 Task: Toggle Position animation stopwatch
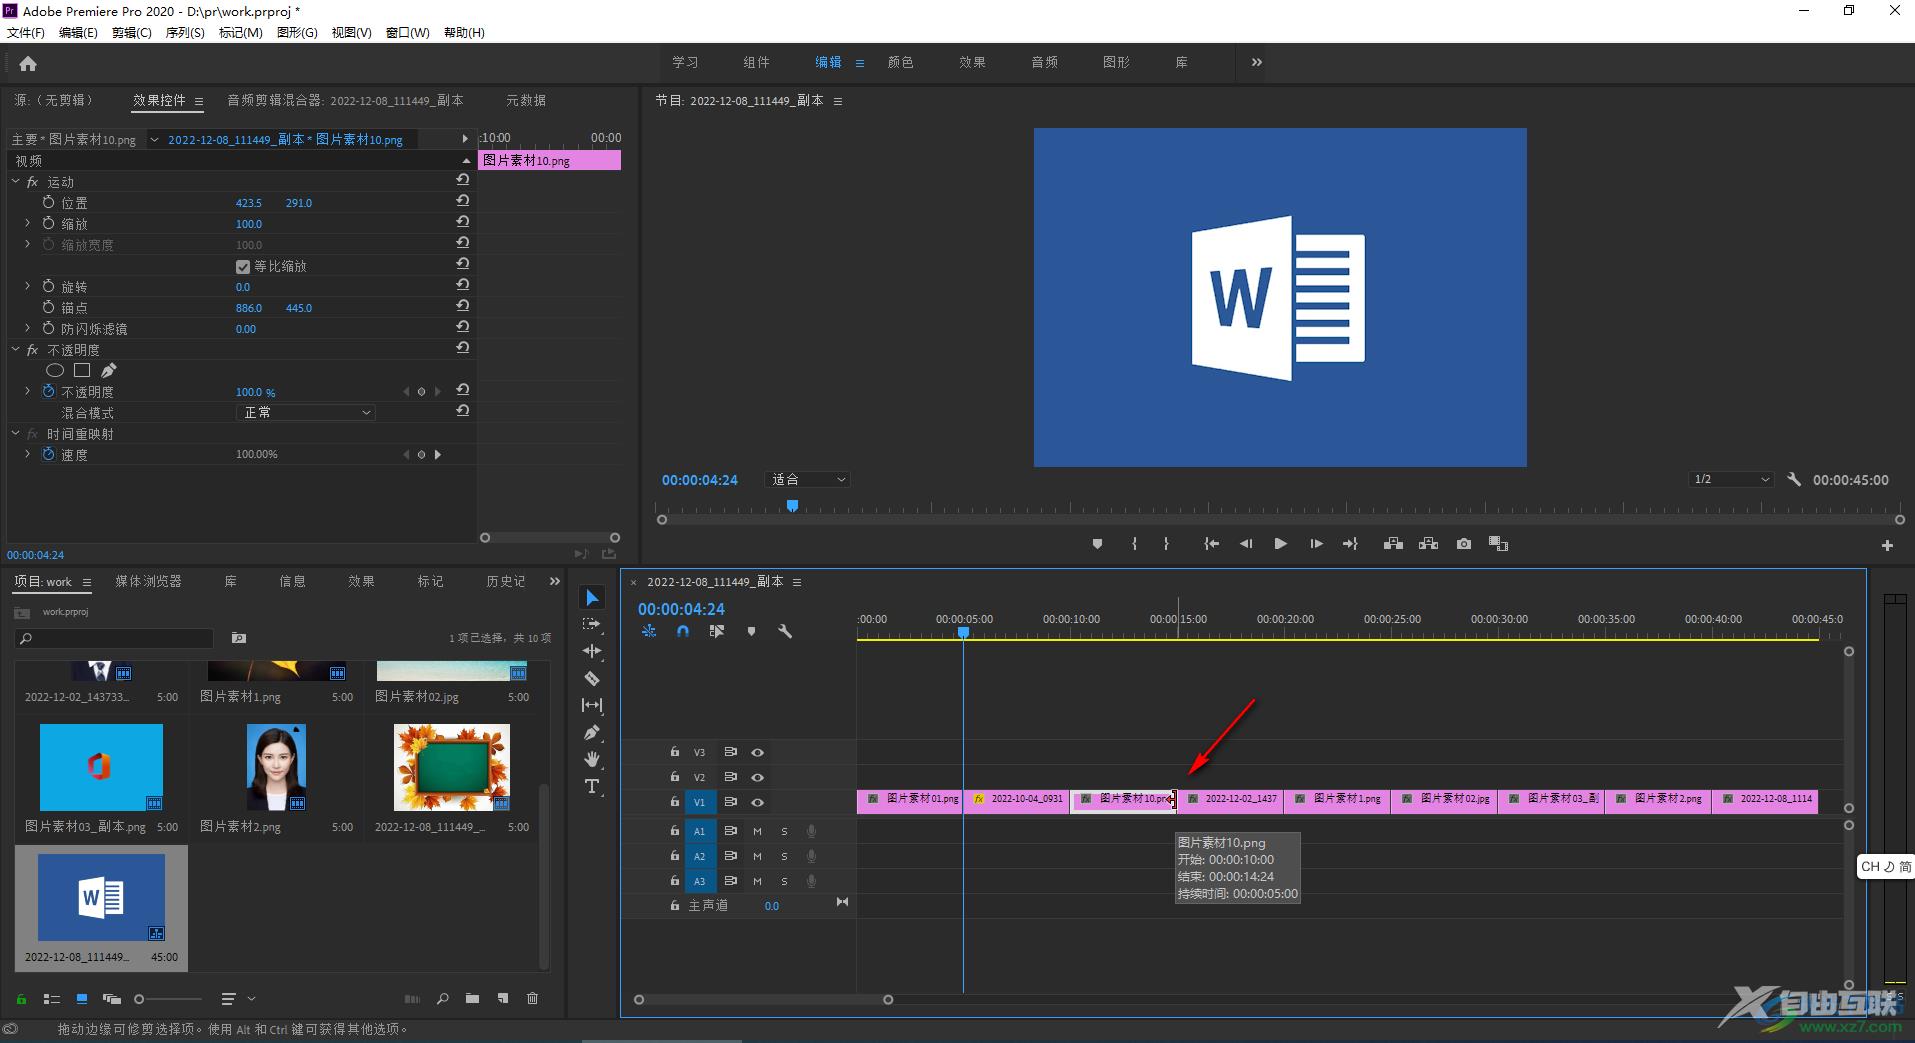(x=48, y=202)
